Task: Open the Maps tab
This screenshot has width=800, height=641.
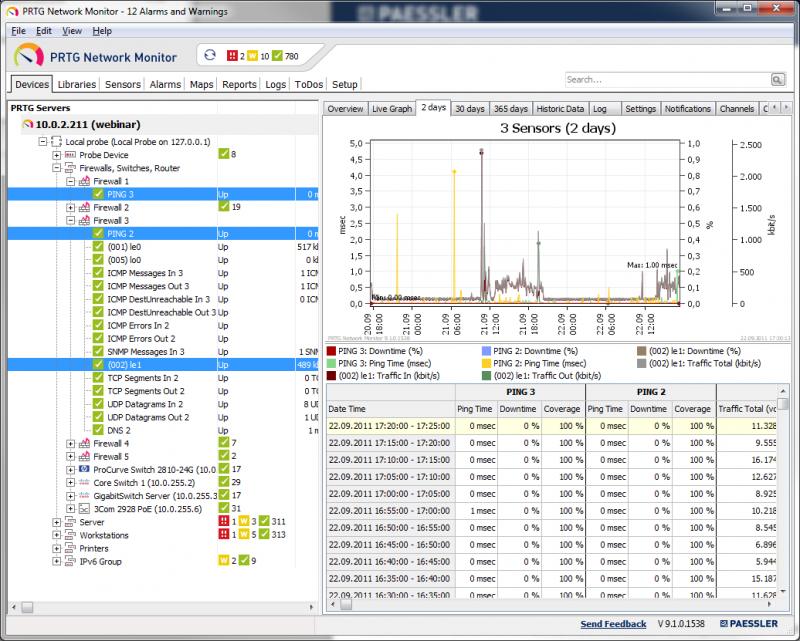Action: (x=202, y=84)
